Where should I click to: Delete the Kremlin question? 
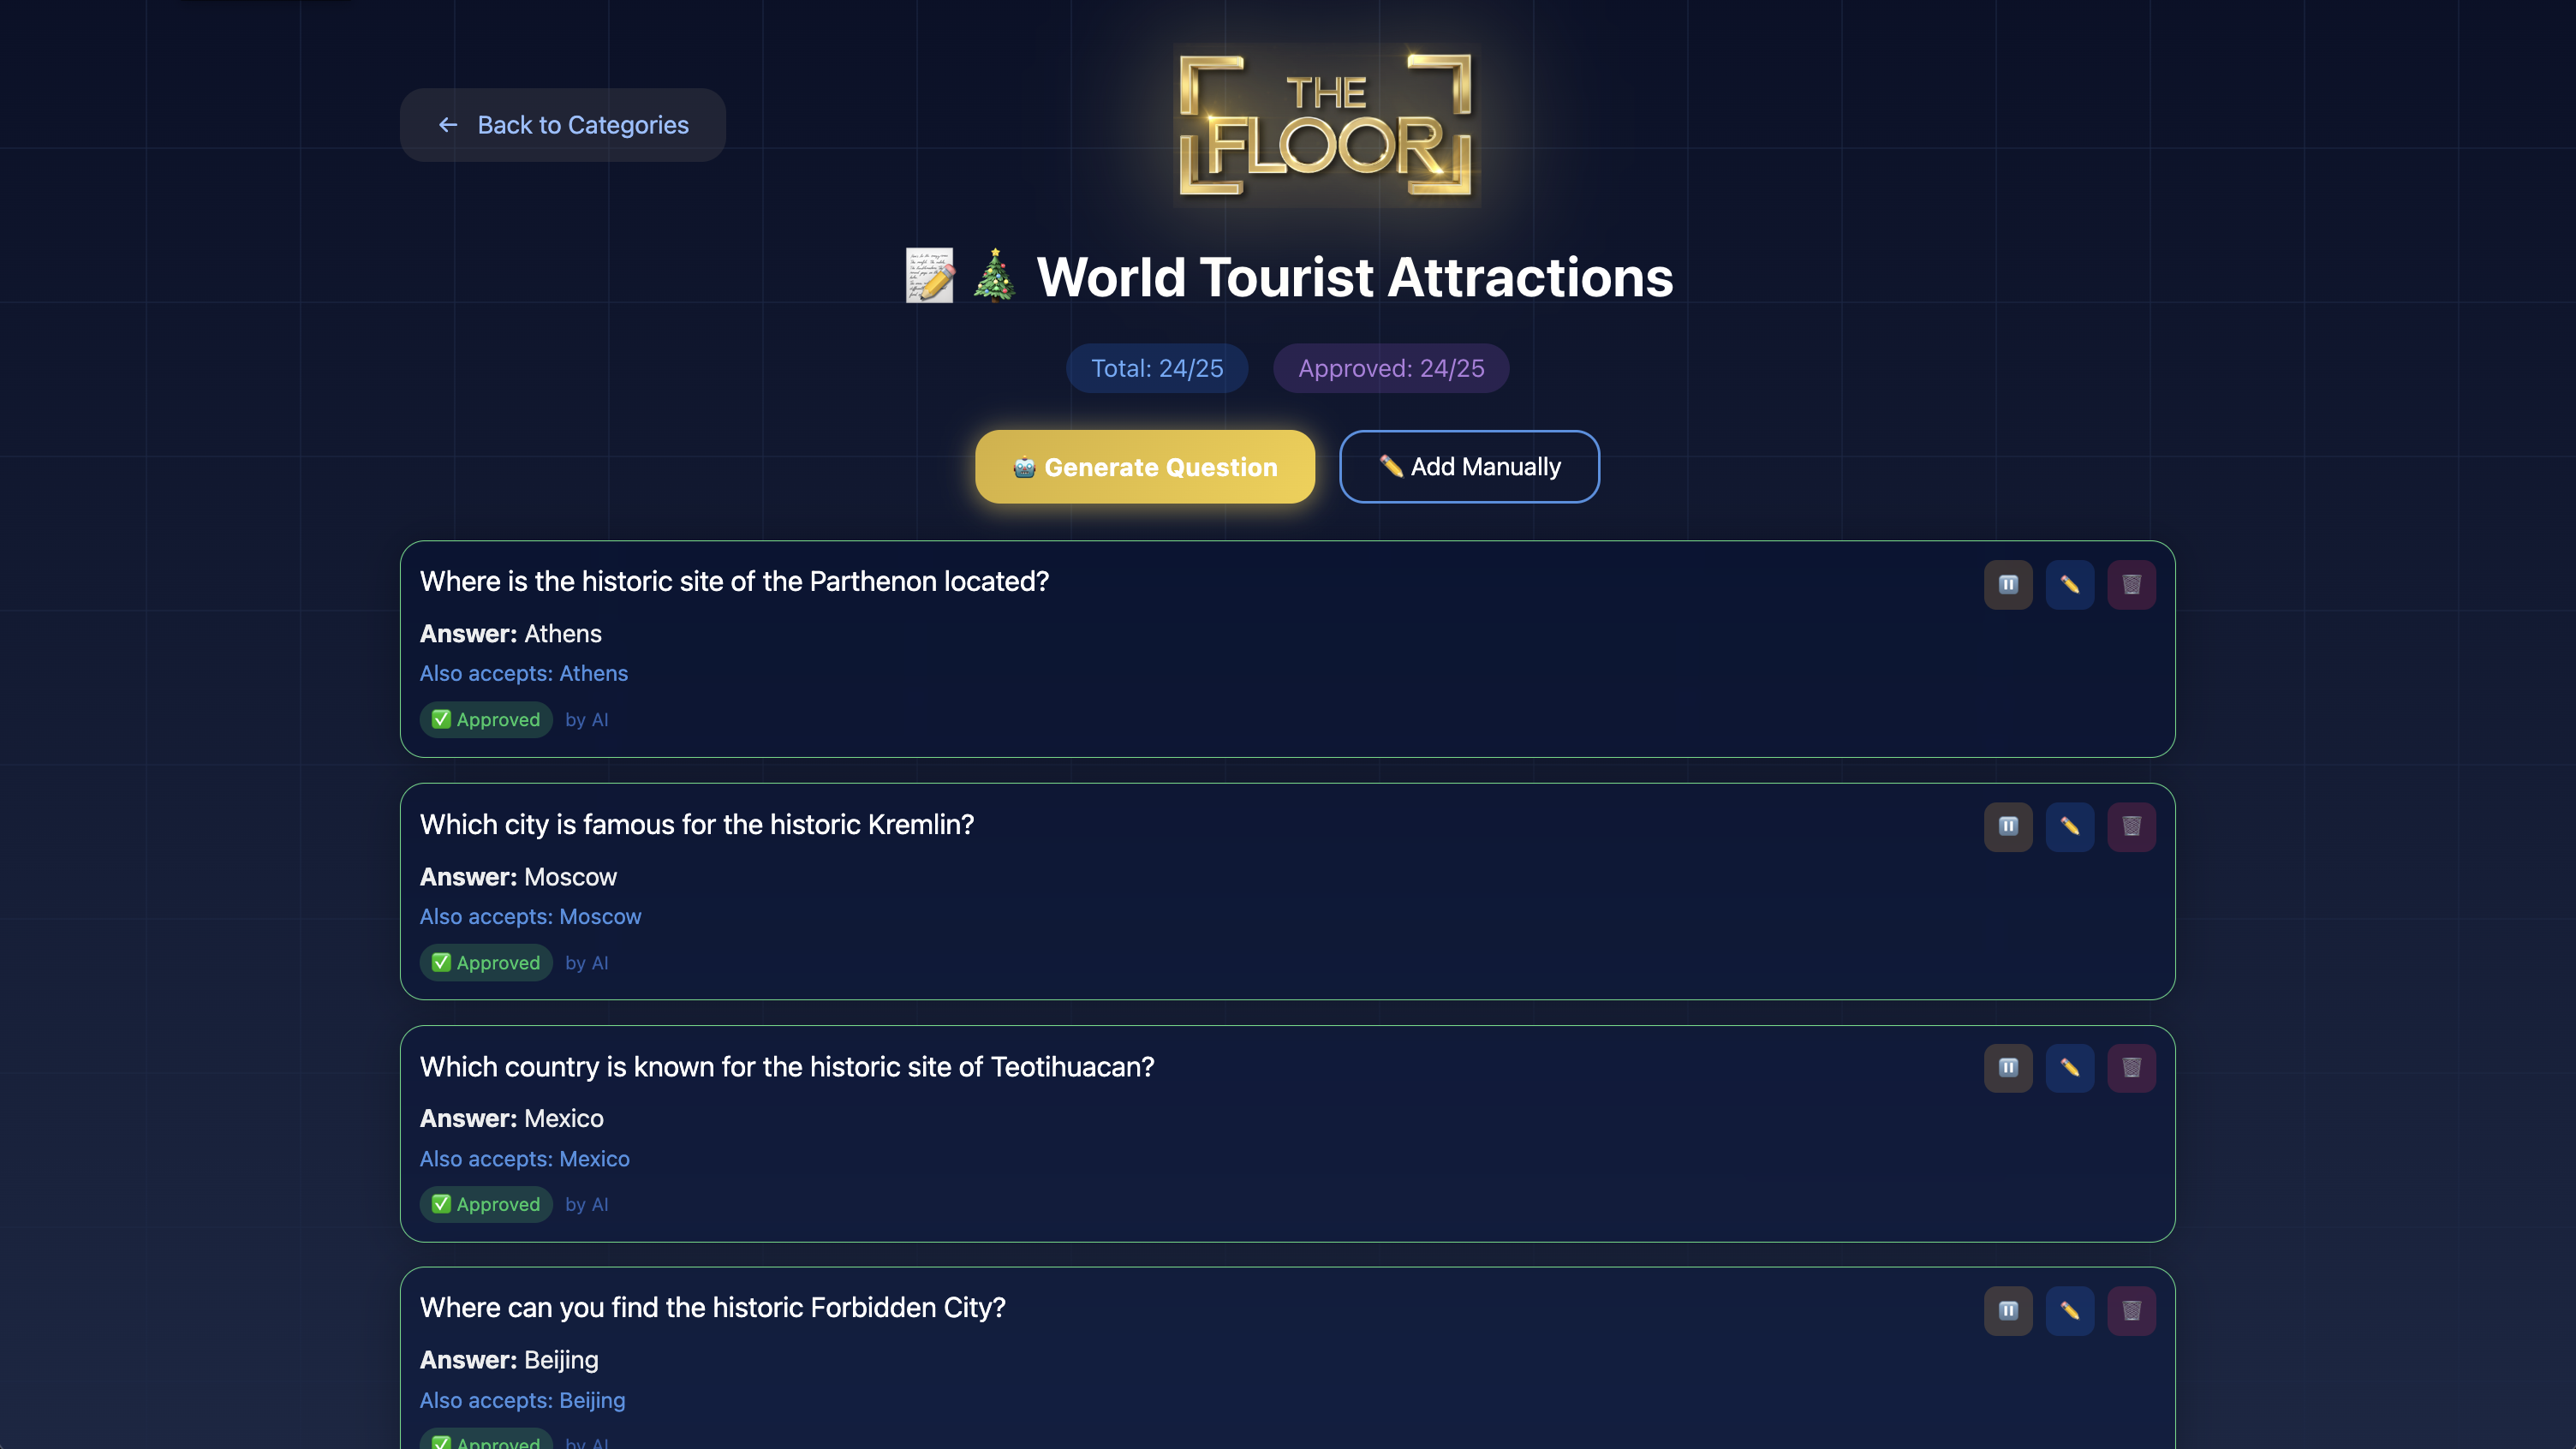(x=2131, y=827)
